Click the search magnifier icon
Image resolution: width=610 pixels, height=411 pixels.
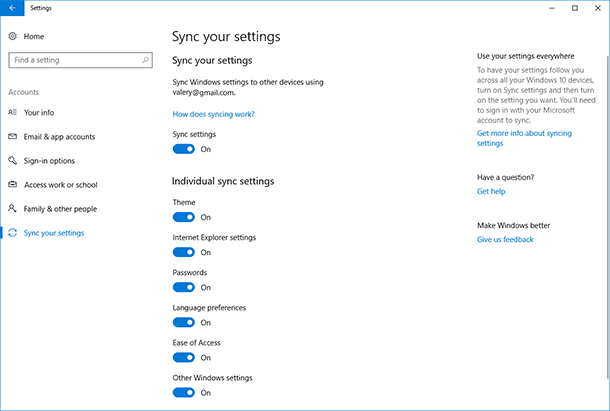[145, 60]
